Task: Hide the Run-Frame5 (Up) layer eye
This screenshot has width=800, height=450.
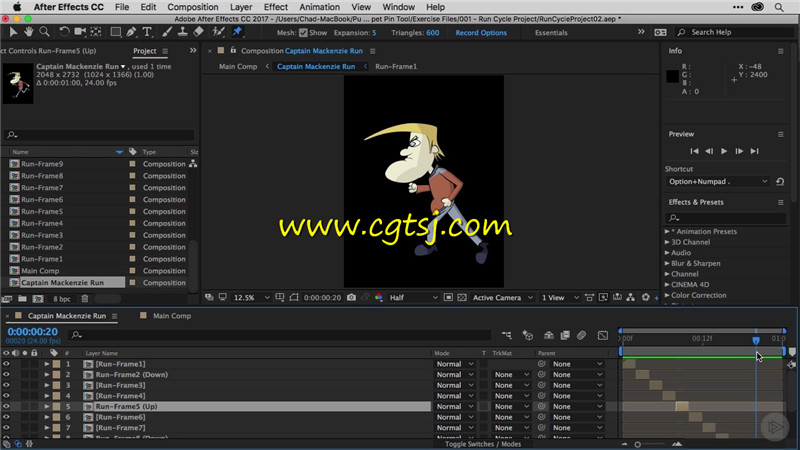Action: click(x=6, y=407)
